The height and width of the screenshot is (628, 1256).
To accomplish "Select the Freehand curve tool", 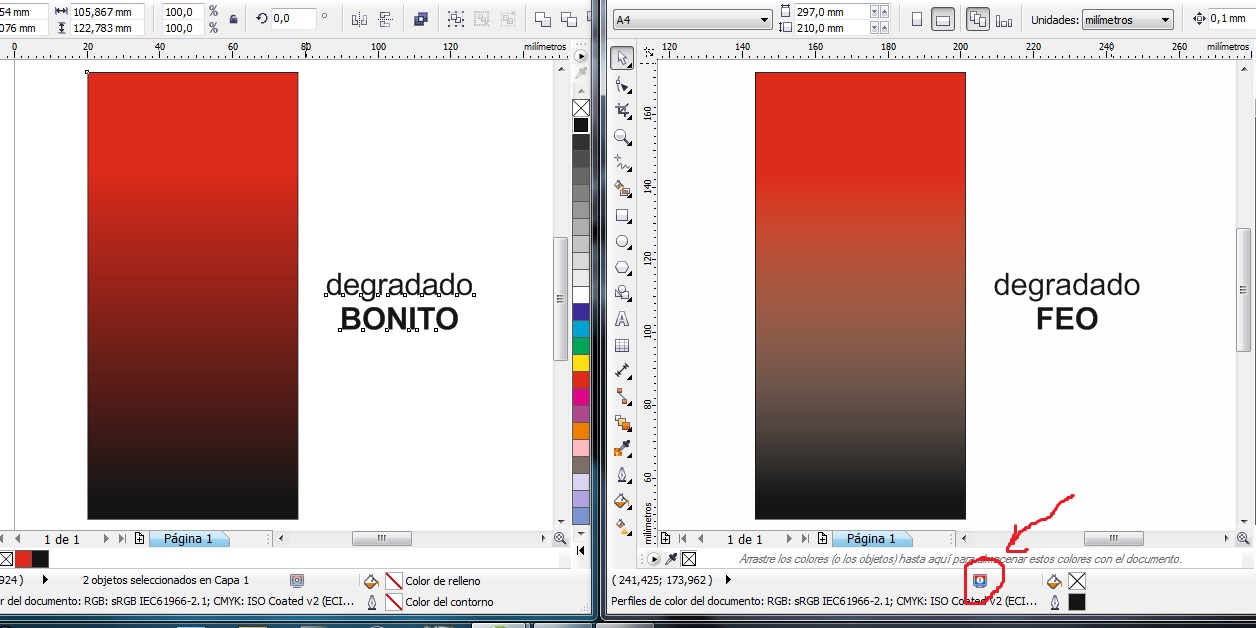I will click(x=622, y=163).
